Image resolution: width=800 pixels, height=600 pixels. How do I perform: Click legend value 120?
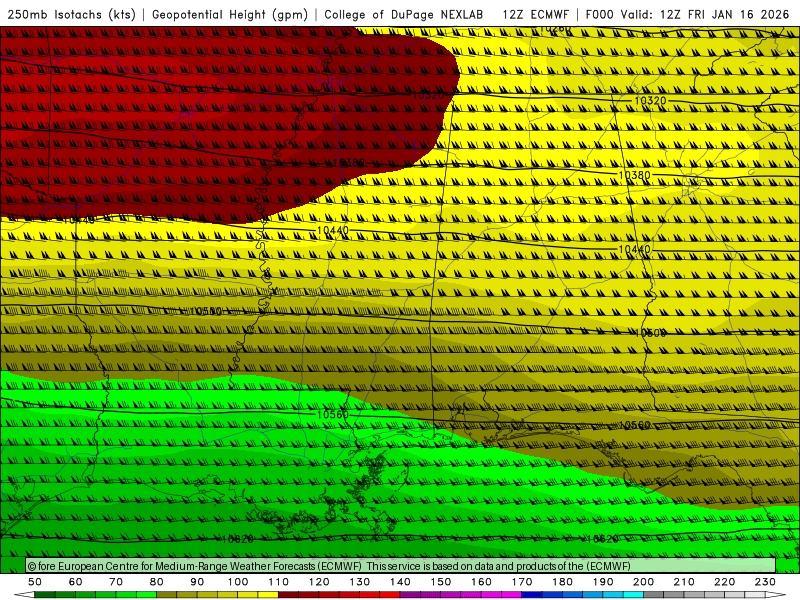[x=319, y=582]
